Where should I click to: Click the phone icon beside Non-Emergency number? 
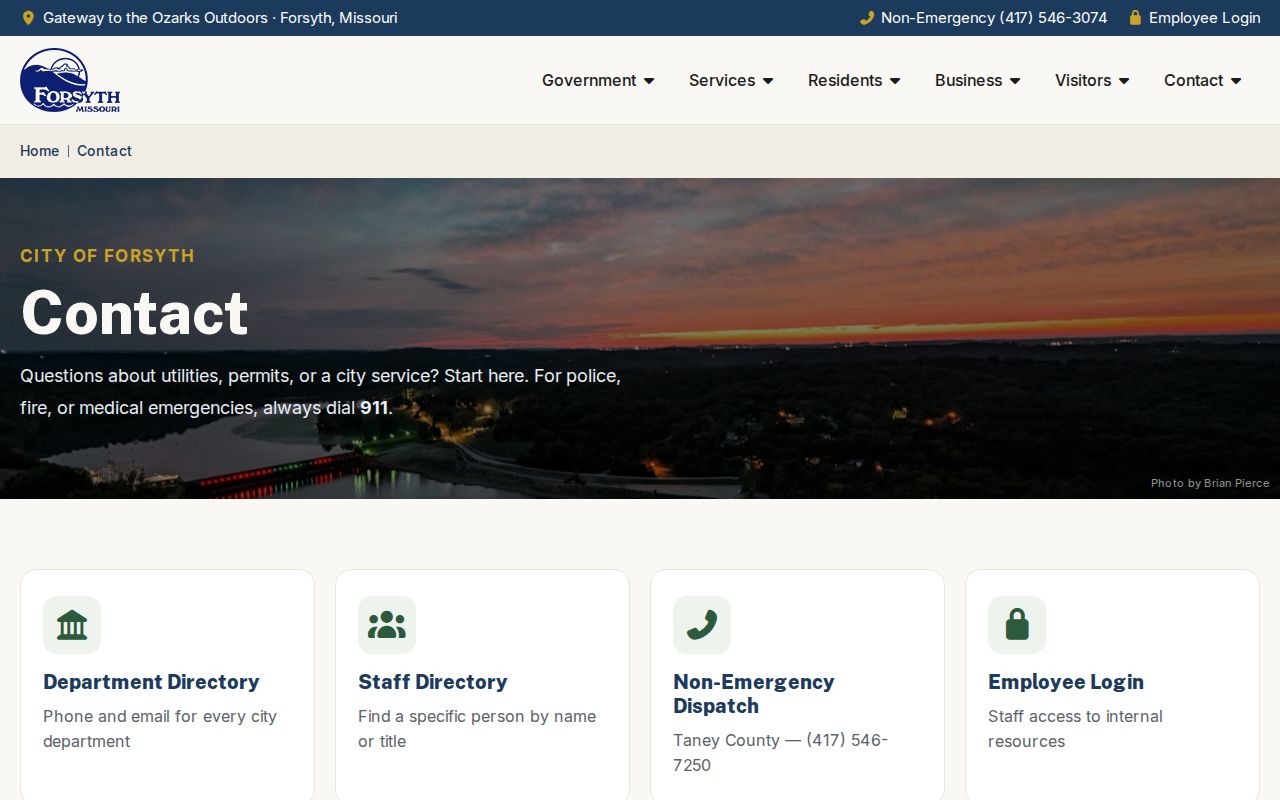(x=867, y=18)
